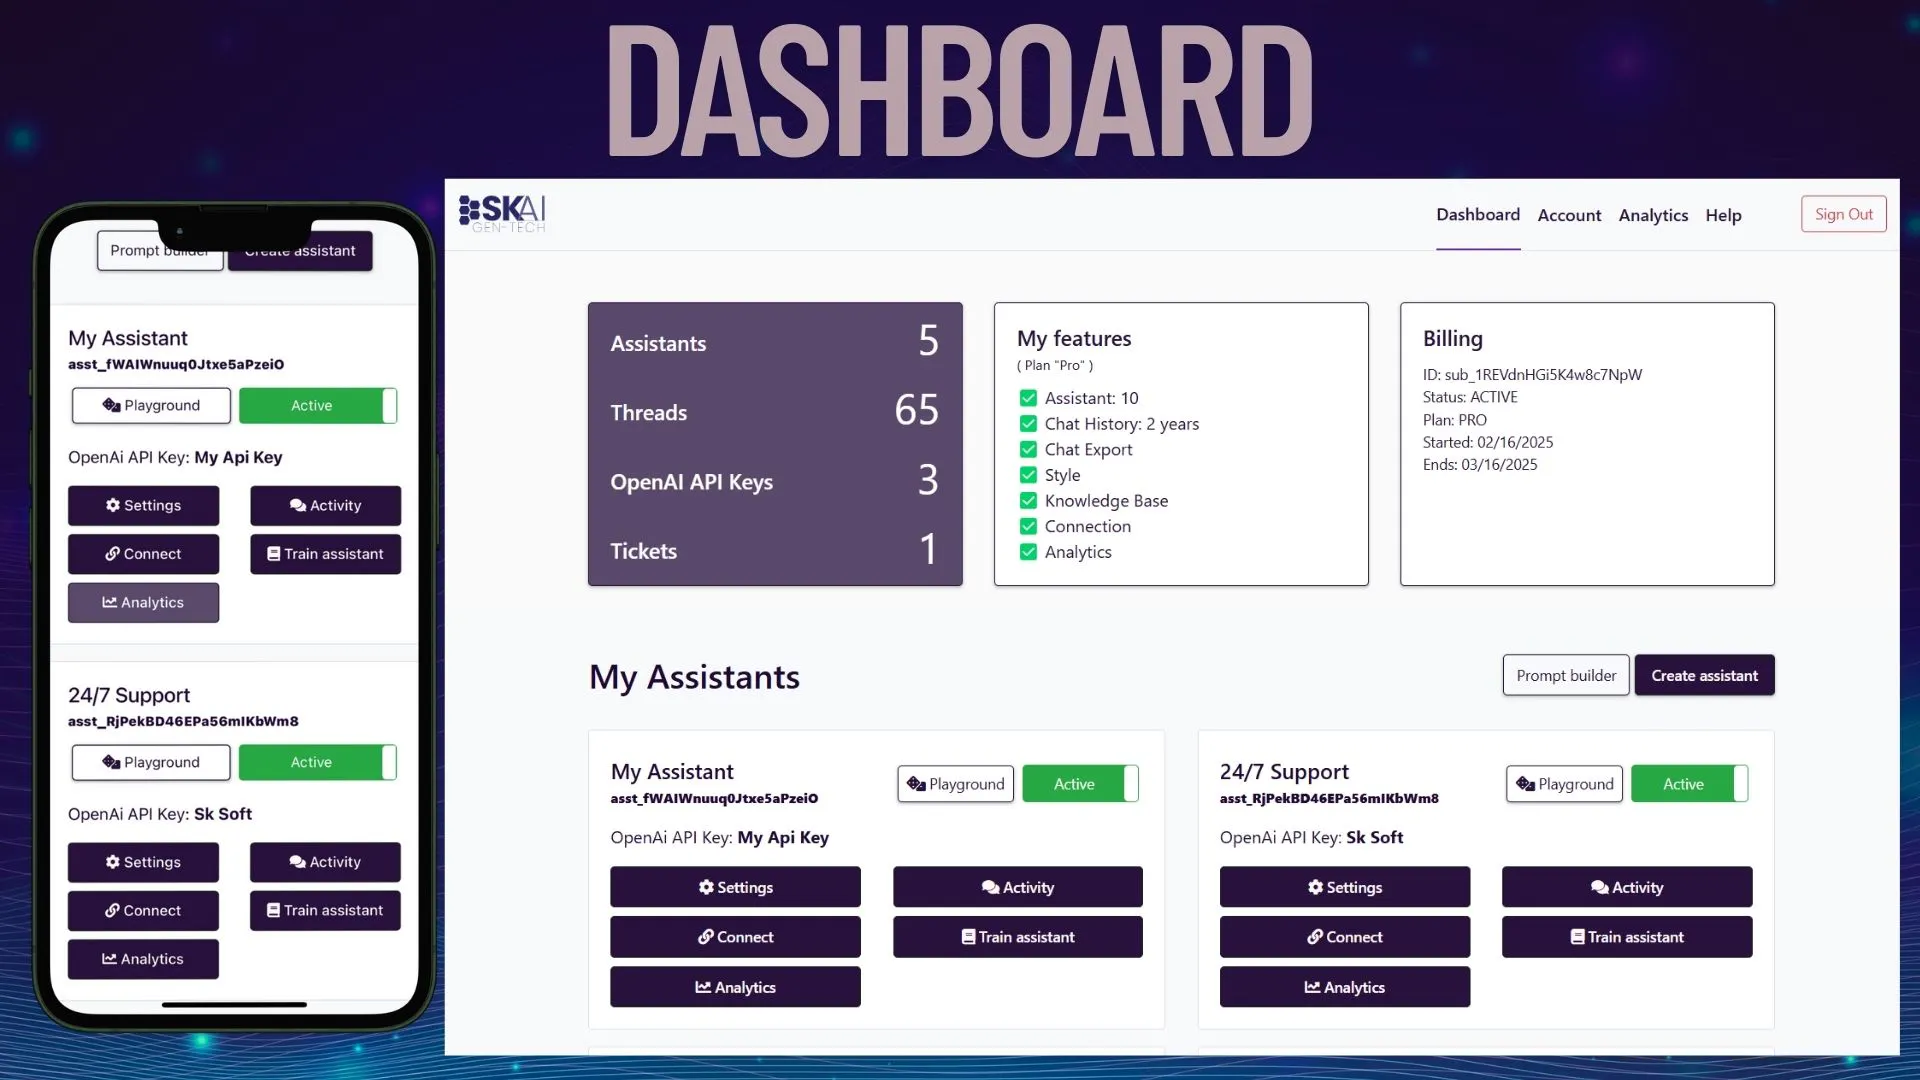Click Connect for 24/7 Support on desktop
The width and height of the screenshot is (1920, 1080).
click(1345, 937)
